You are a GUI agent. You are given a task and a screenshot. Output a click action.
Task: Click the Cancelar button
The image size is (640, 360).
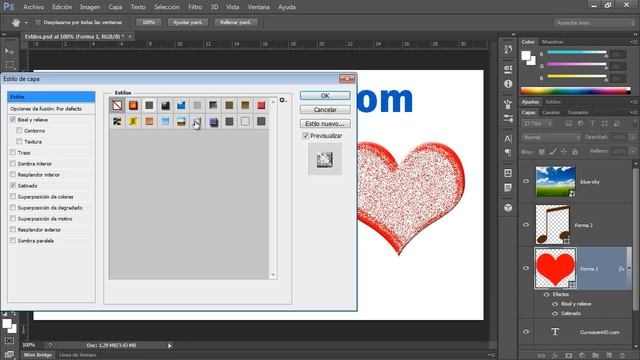[325, 109]
